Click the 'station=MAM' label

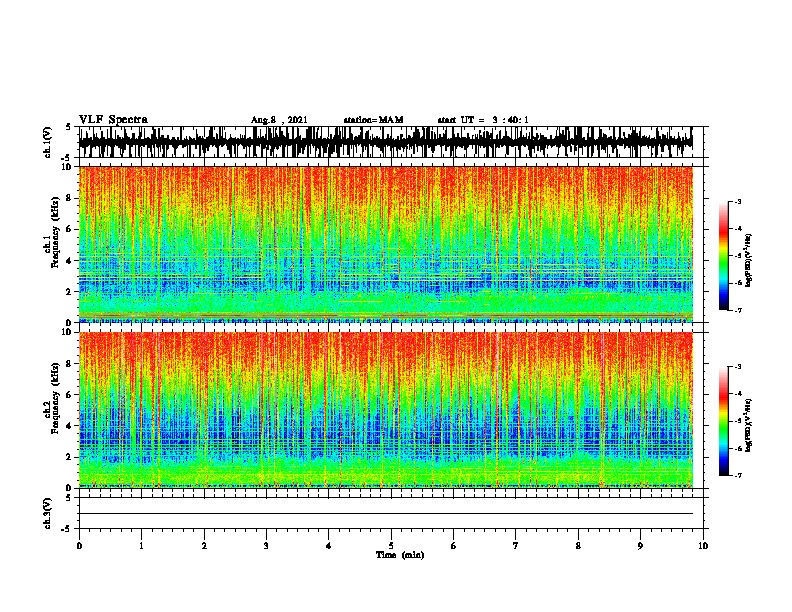click(x=373, y=120)
